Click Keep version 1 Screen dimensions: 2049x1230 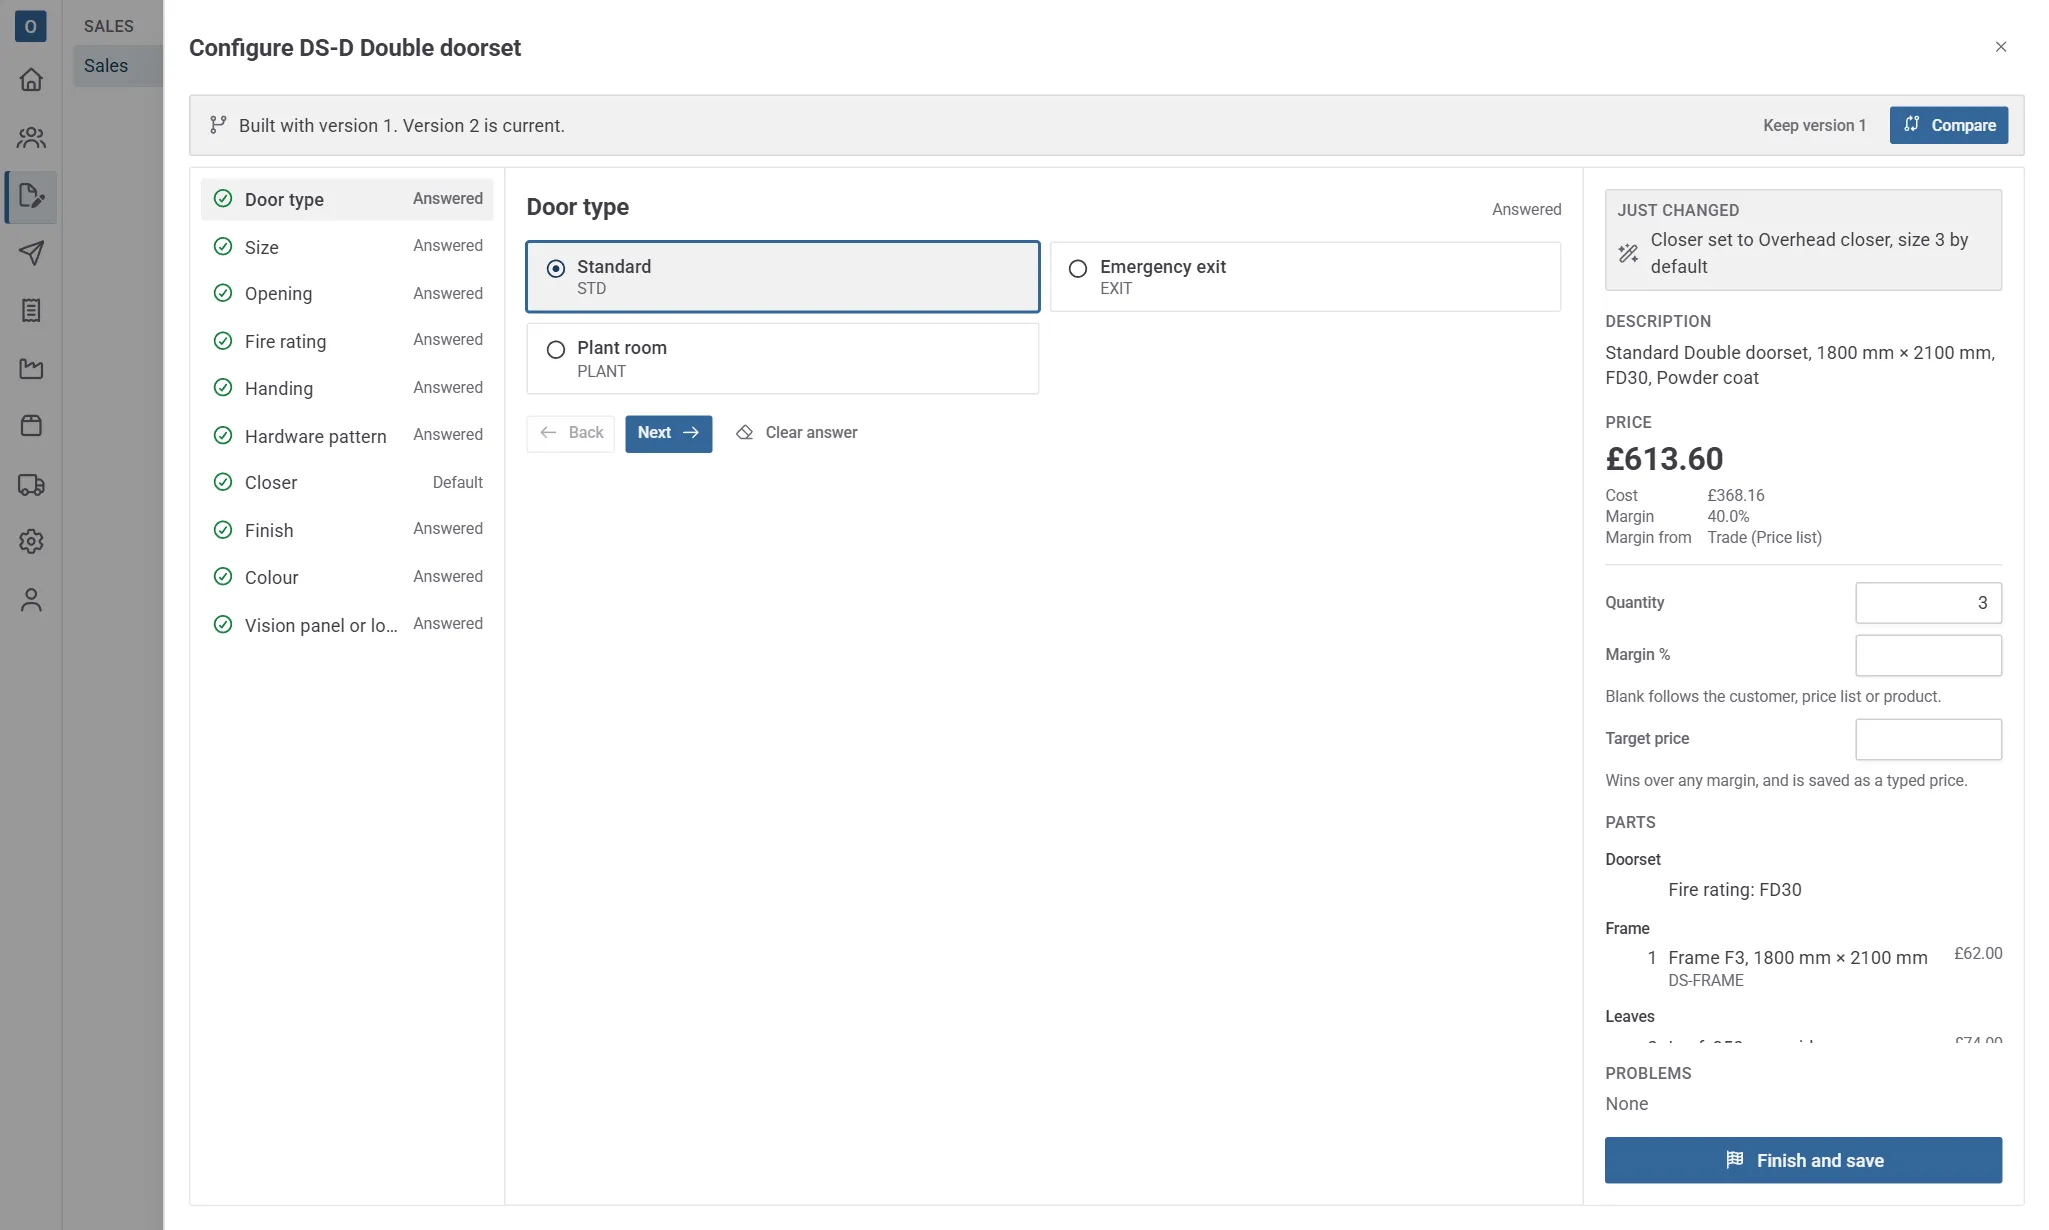(x=1814, y=125)
